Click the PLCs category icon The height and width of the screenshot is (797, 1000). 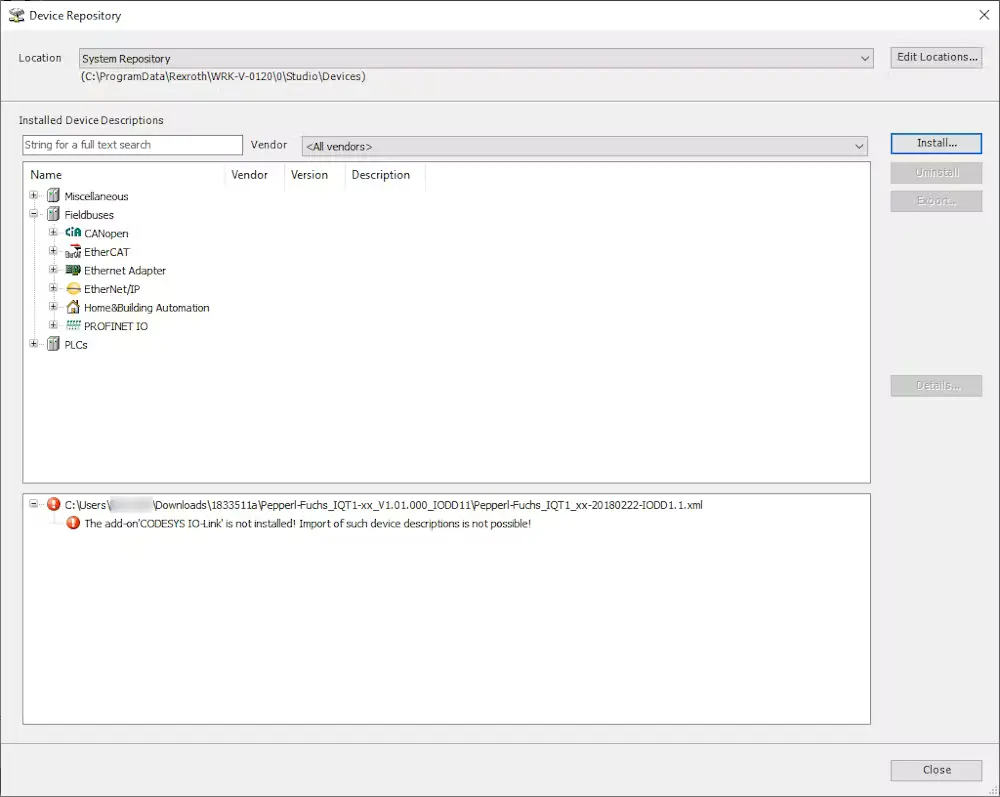(x=53, y=345)
